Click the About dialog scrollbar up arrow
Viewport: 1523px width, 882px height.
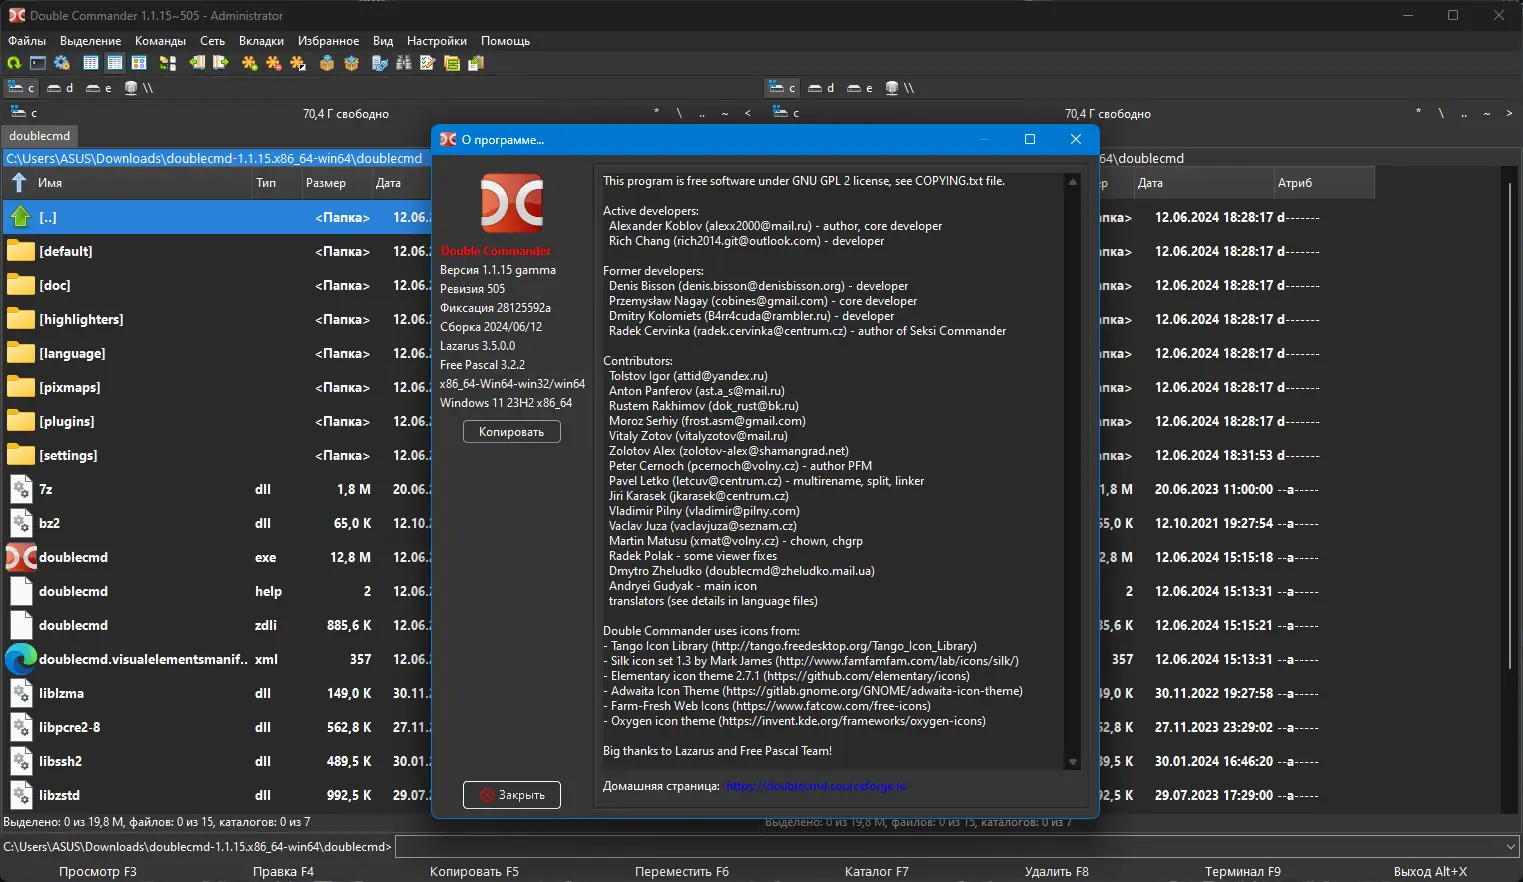click(1073, 182)
